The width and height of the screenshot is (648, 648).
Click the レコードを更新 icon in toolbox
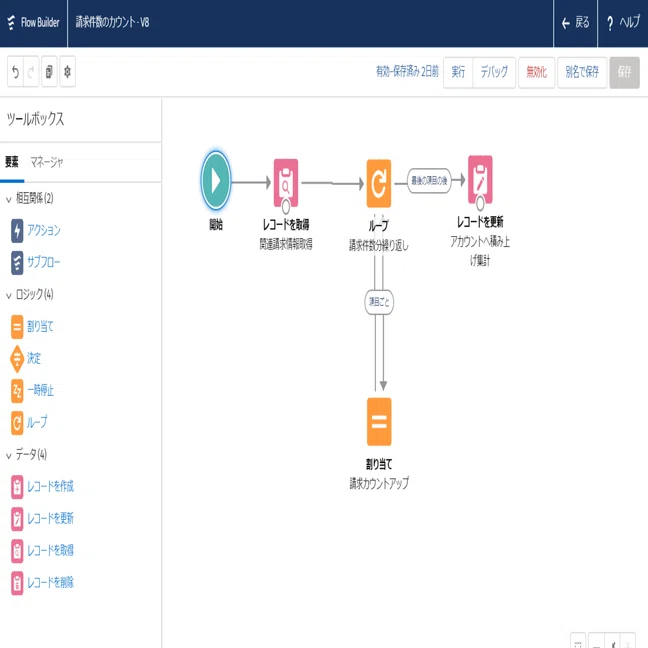pos(17,519)
